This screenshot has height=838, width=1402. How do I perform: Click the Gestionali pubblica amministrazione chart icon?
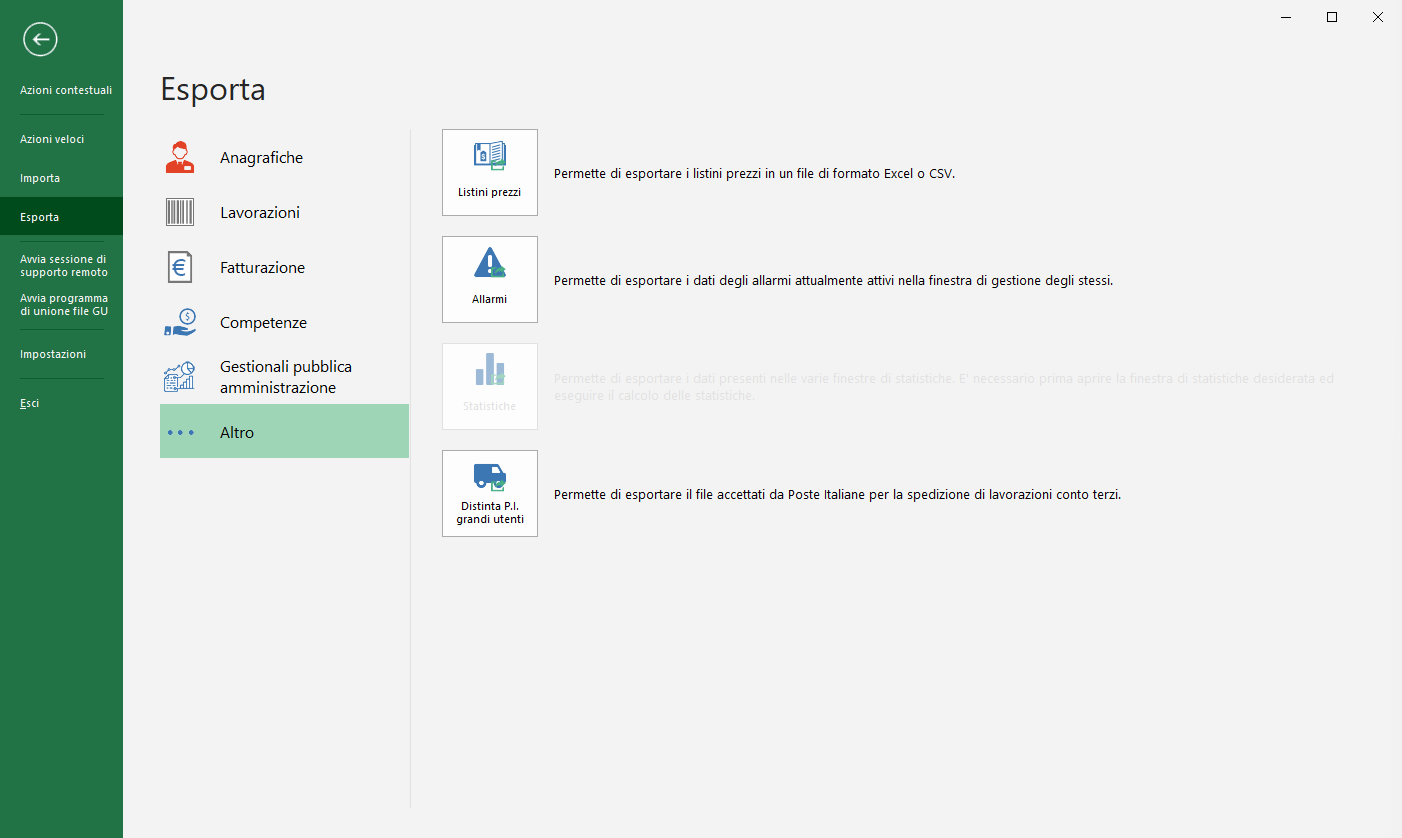(180, 377)
